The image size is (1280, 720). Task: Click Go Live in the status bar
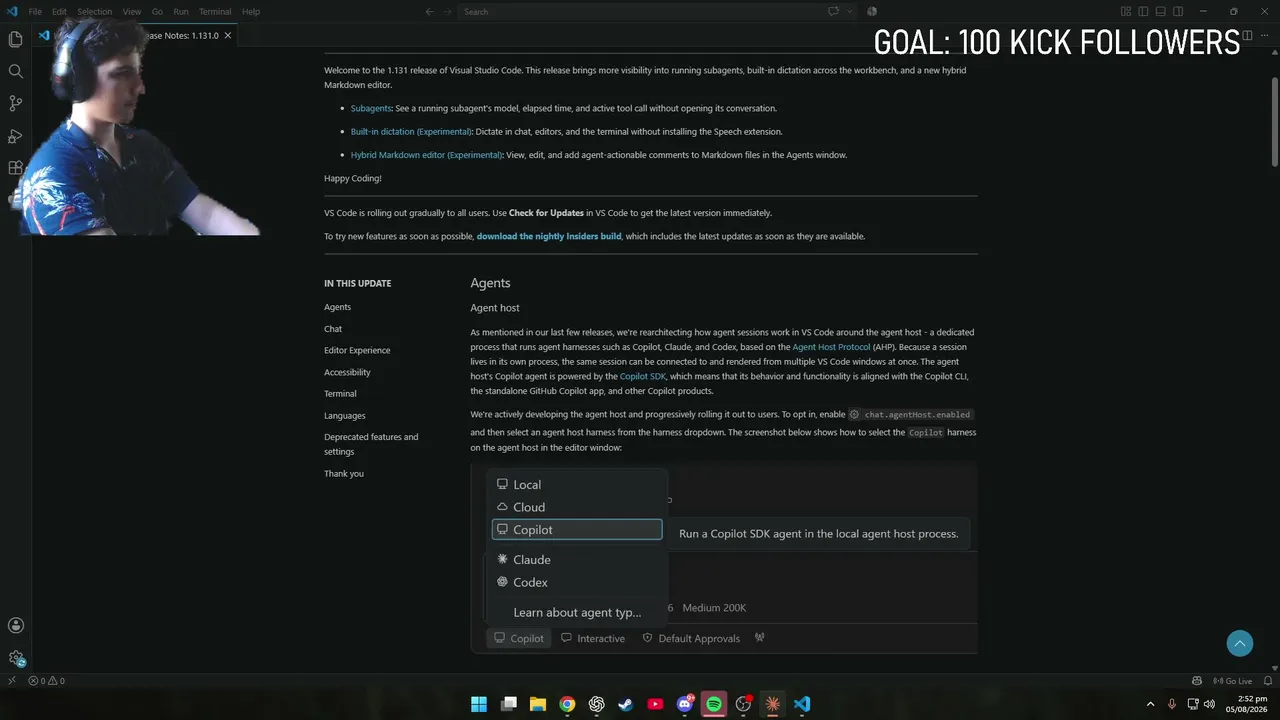(1232, 681)
